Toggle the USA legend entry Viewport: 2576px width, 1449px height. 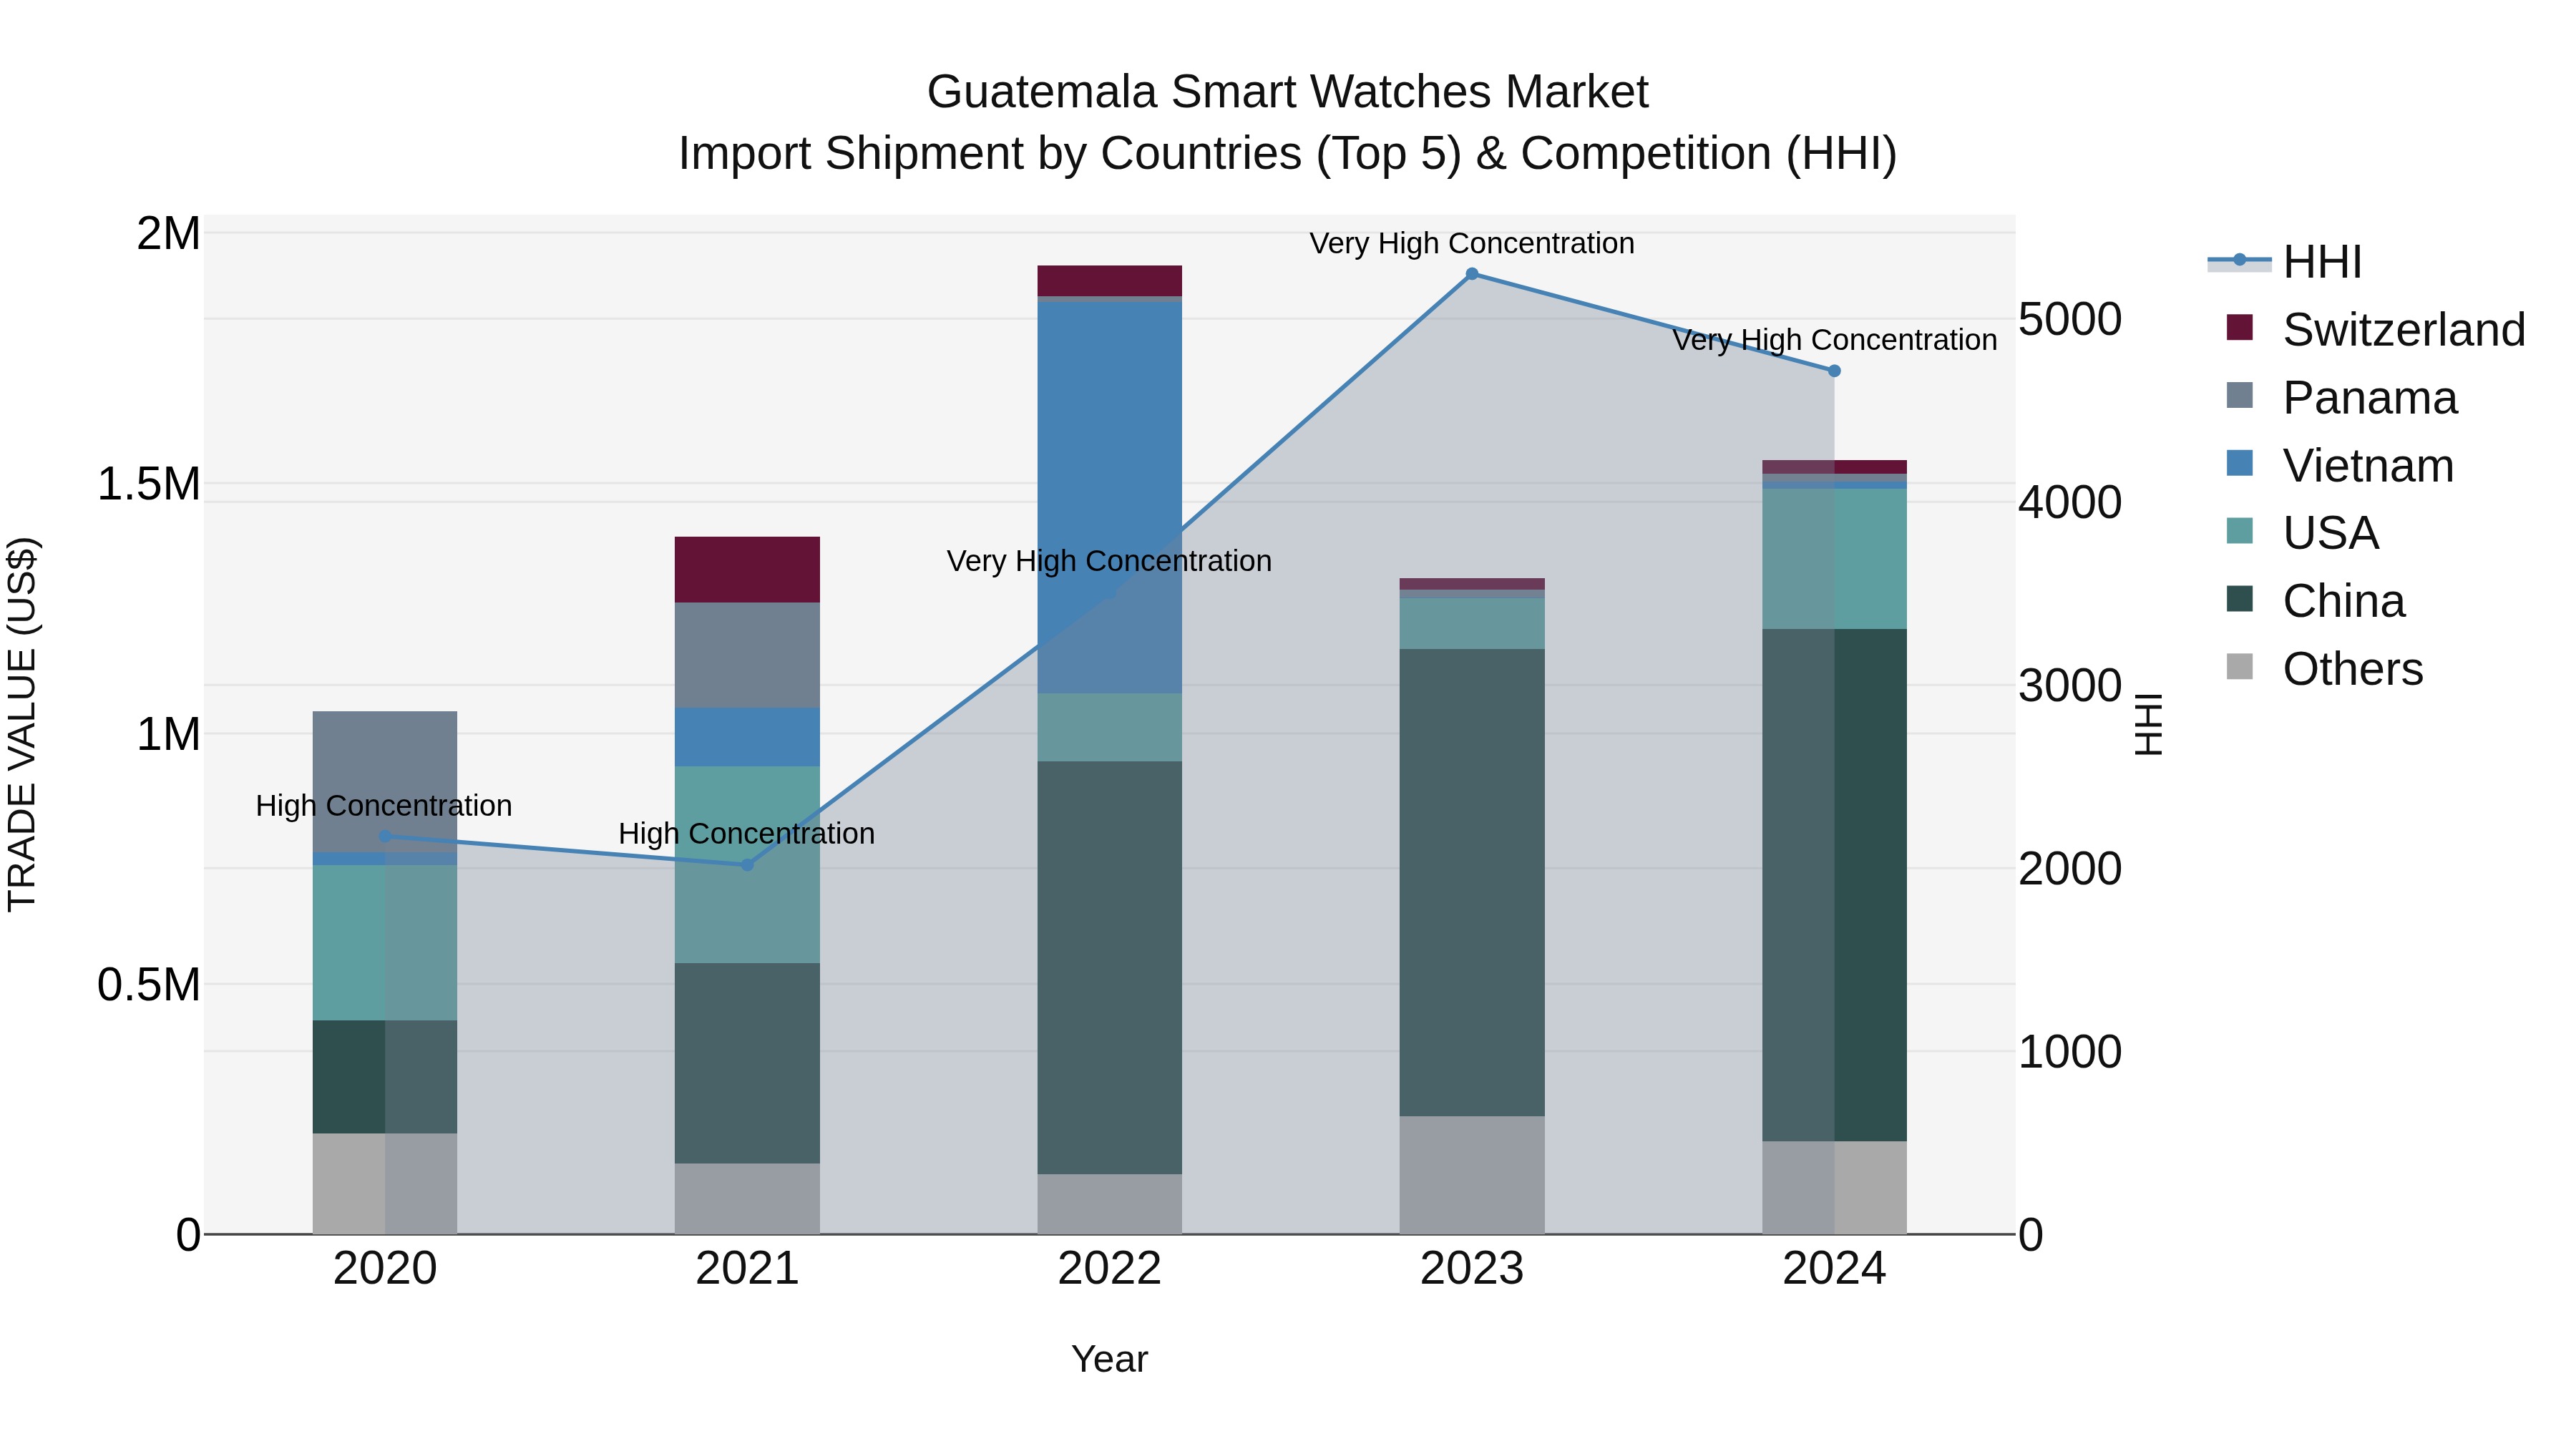click(2301, 532)
